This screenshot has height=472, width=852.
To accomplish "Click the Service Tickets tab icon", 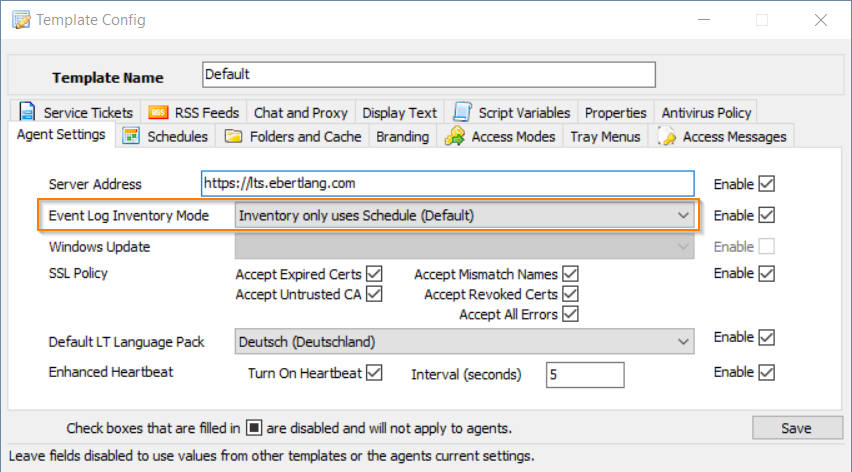I will click(x=26, y=113).
